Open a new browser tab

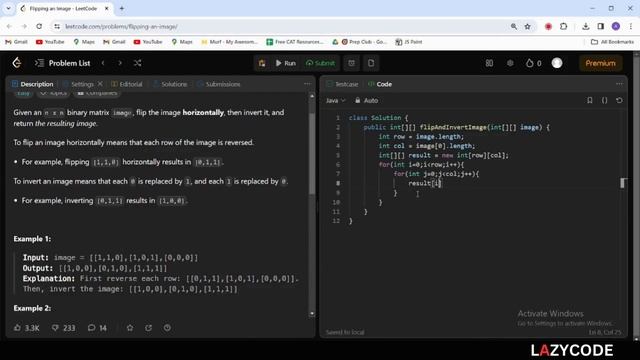coord(122,8)
